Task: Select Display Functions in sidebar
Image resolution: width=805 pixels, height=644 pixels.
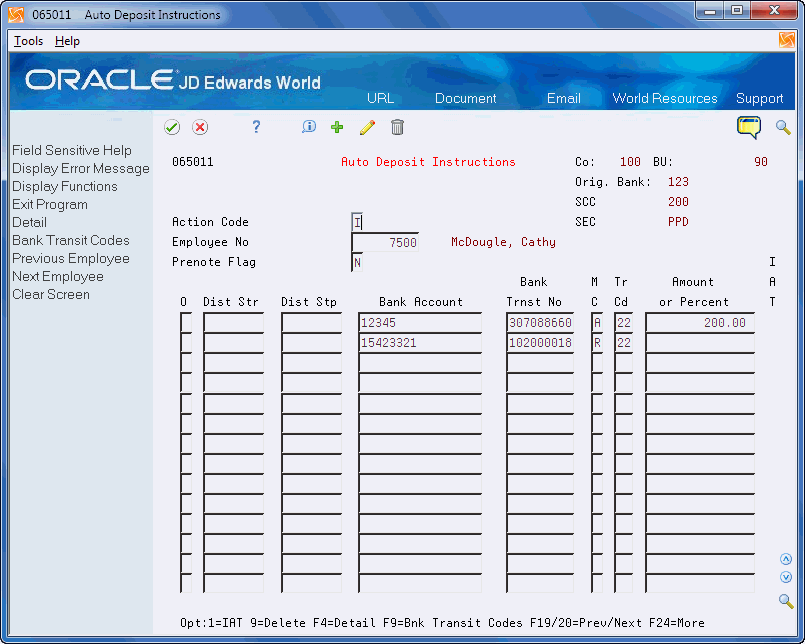Action: point(65,186)
